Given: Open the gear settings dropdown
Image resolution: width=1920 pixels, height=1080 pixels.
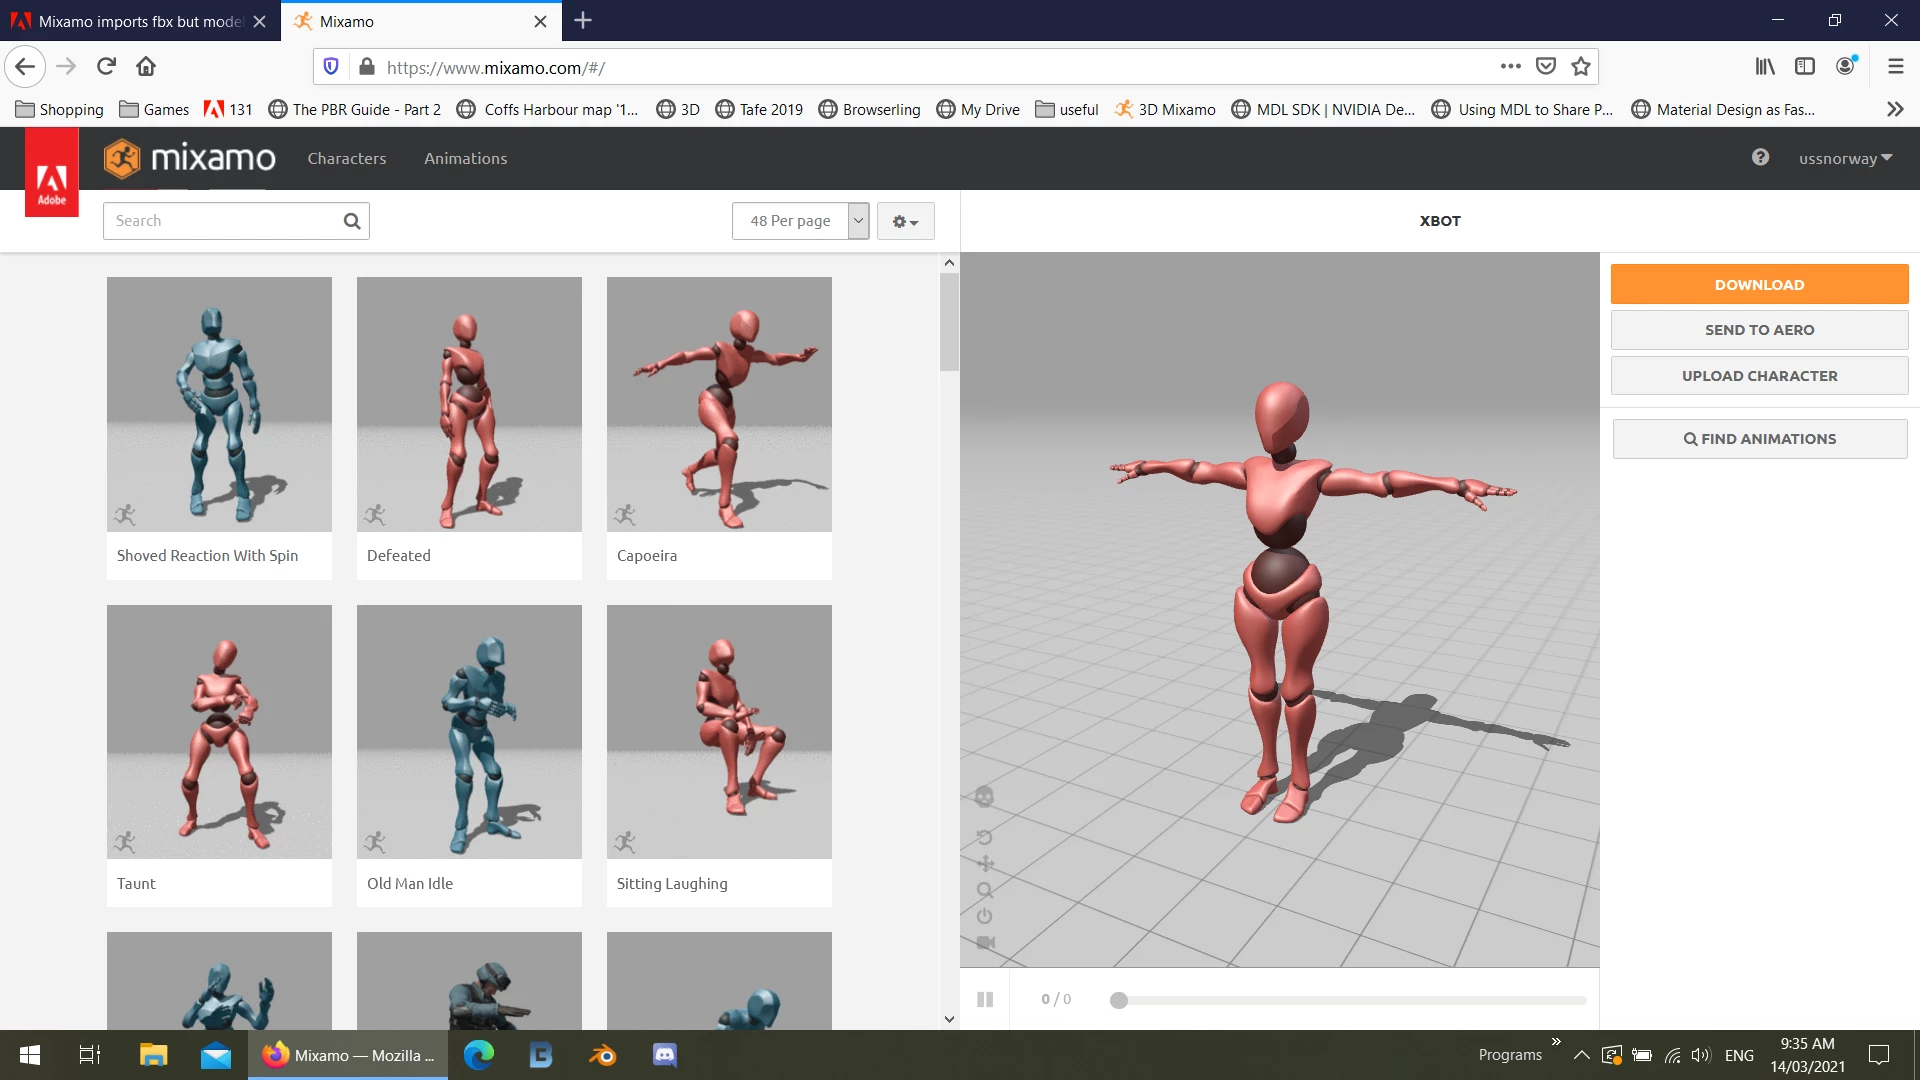Looking at the screenshot, I should [905, 221].
